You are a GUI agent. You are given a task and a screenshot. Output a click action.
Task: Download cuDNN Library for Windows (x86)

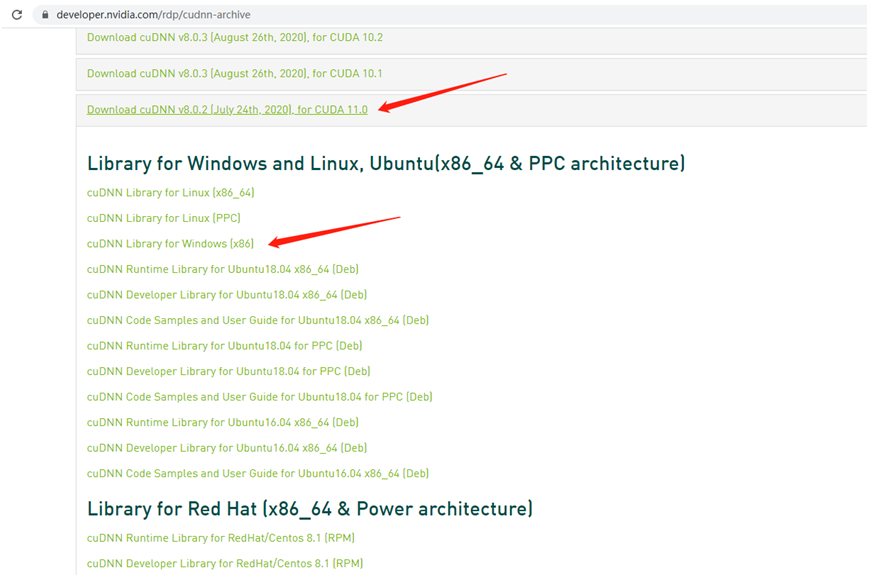[170, 244]
